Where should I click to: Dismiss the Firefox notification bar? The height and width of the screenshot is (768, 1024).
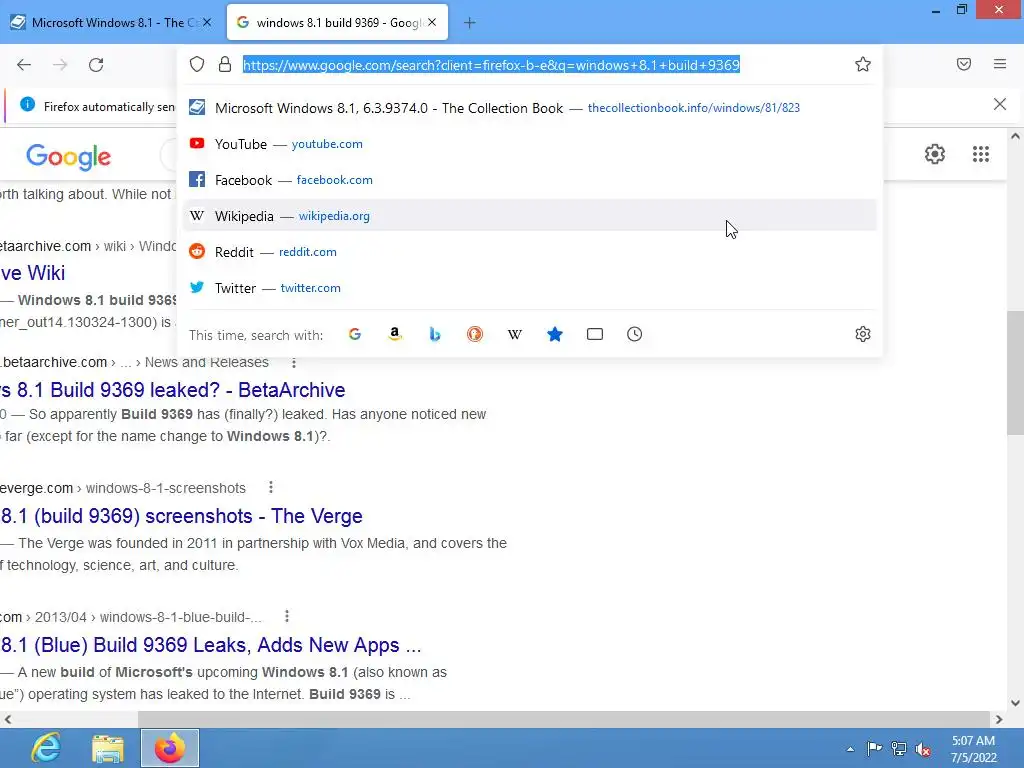(1000, 104)
